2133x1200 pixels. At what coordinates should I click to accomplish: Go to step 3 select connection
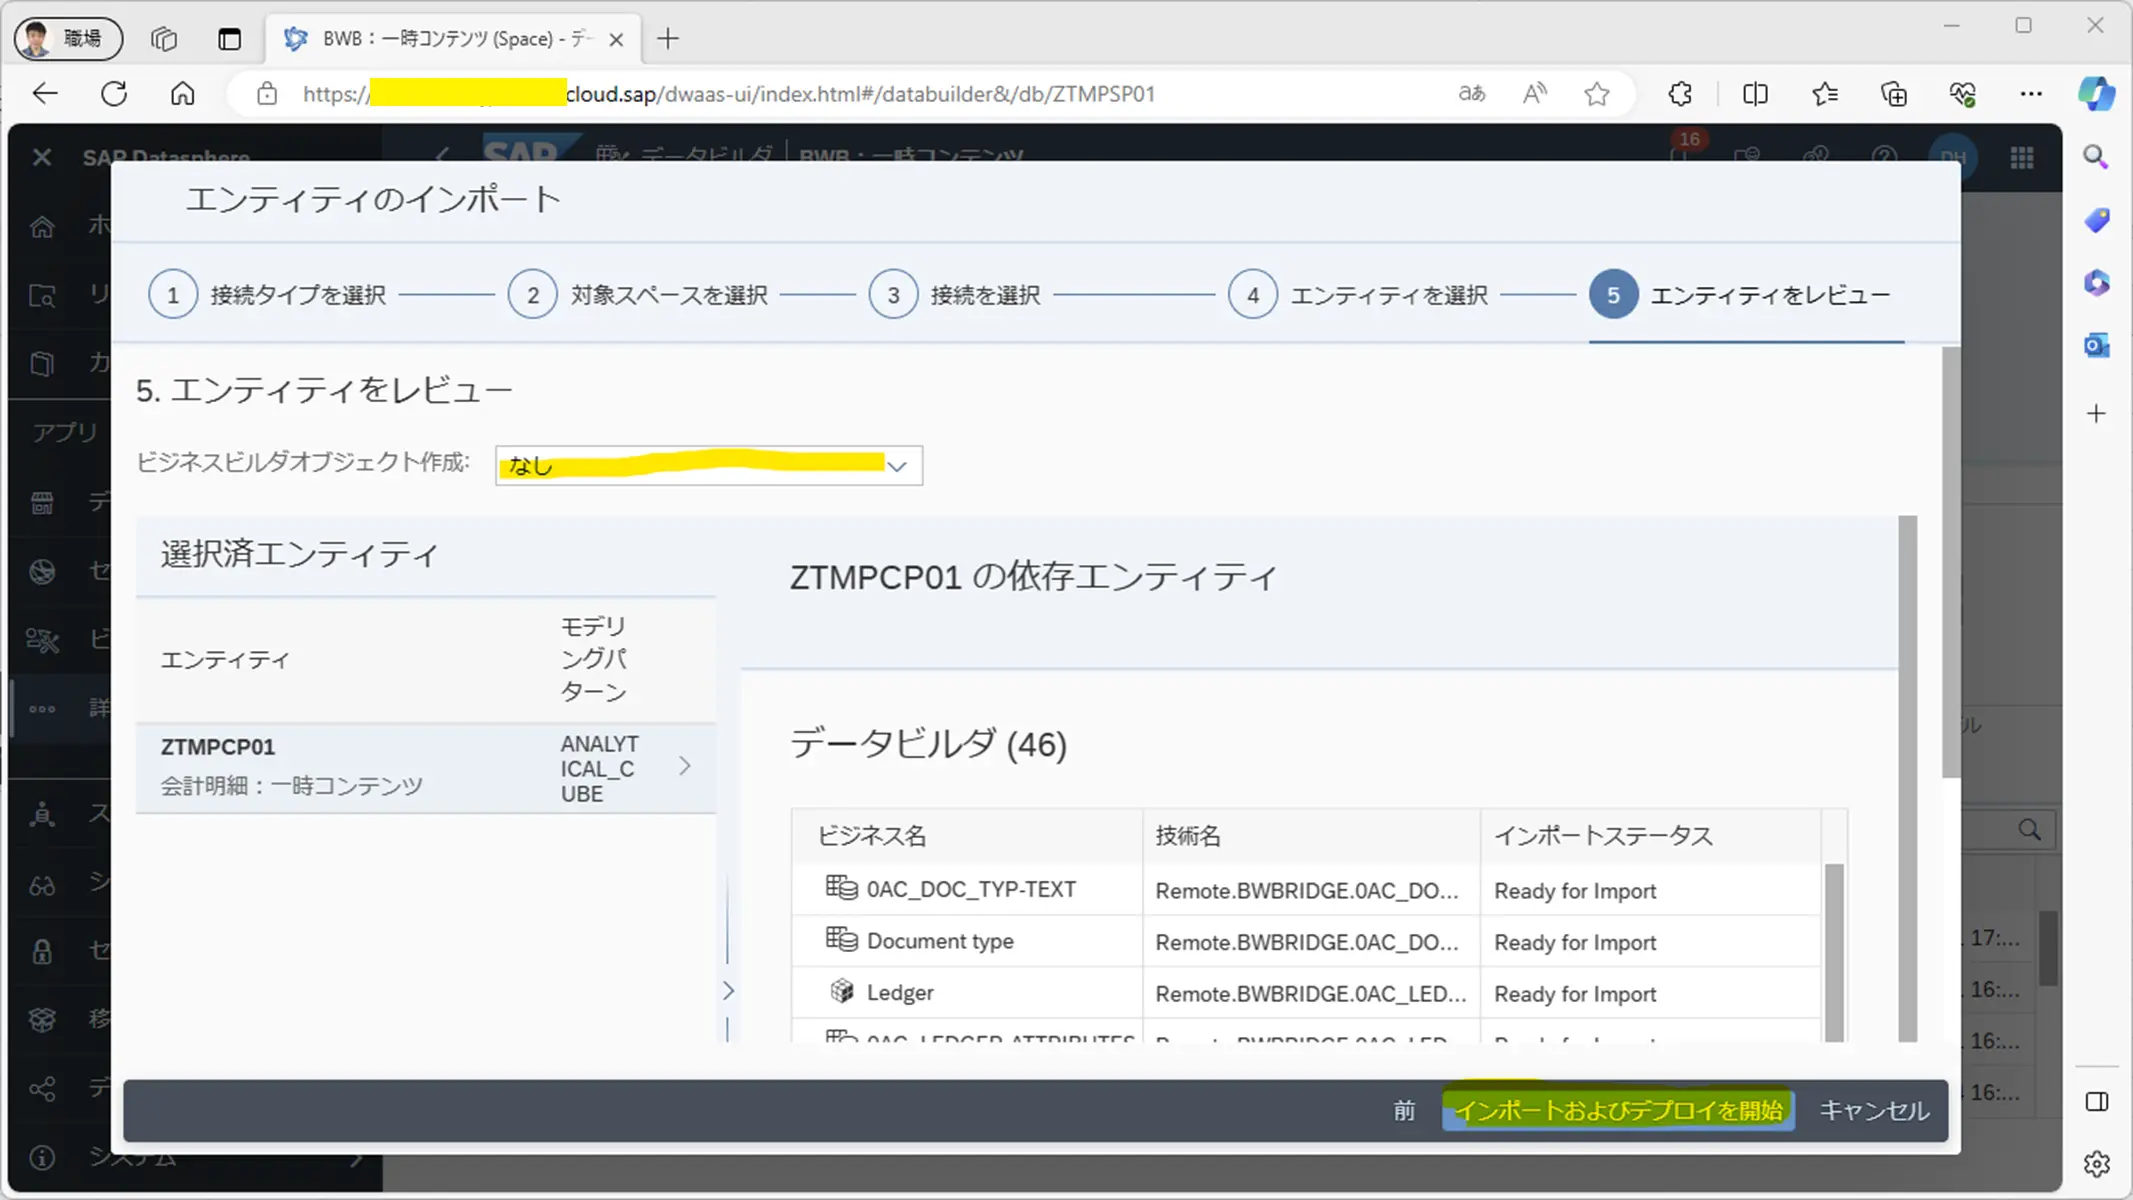955,295
